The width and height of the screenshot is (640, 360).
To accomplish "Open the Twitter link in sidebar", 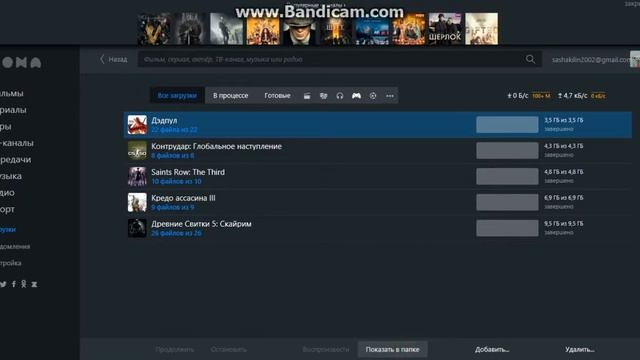I will [x=3, y=284].
